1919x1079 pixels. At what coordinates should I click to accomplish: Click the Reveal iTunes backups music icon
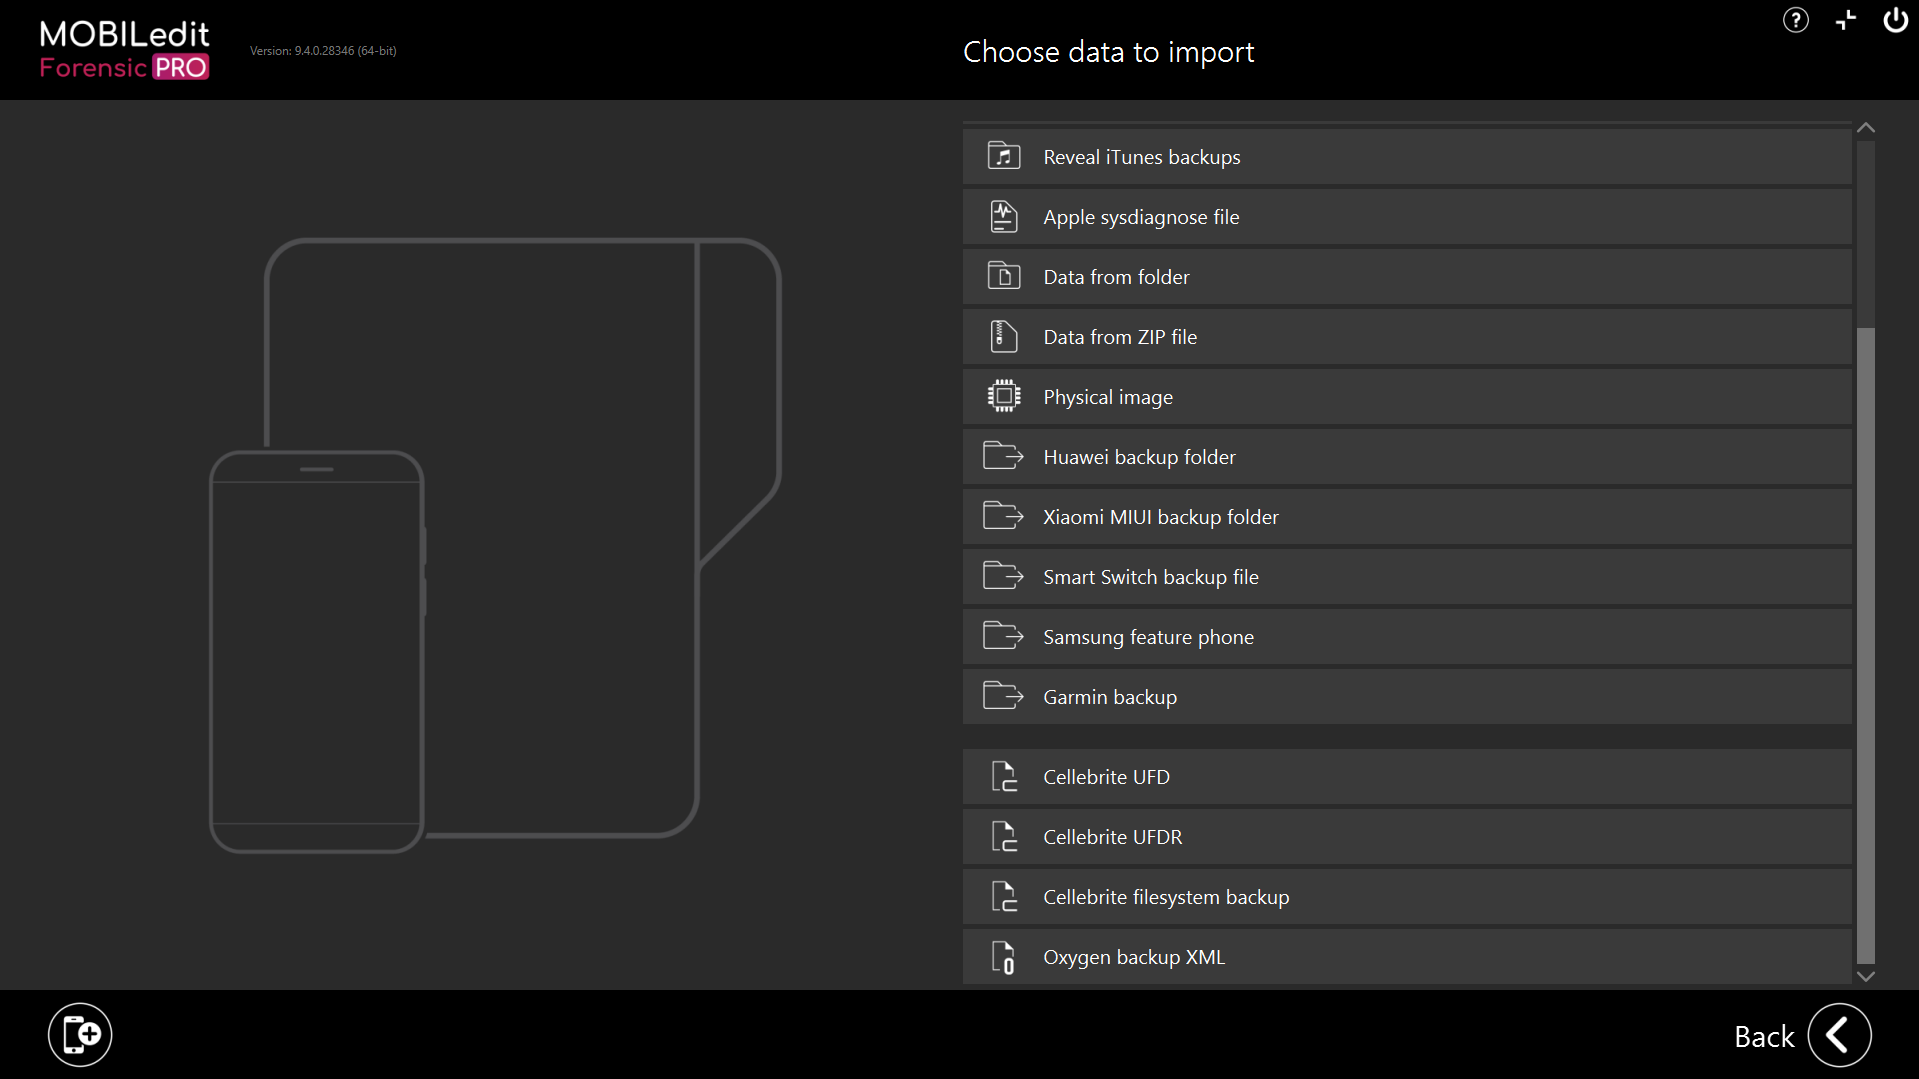point(1003,157)
